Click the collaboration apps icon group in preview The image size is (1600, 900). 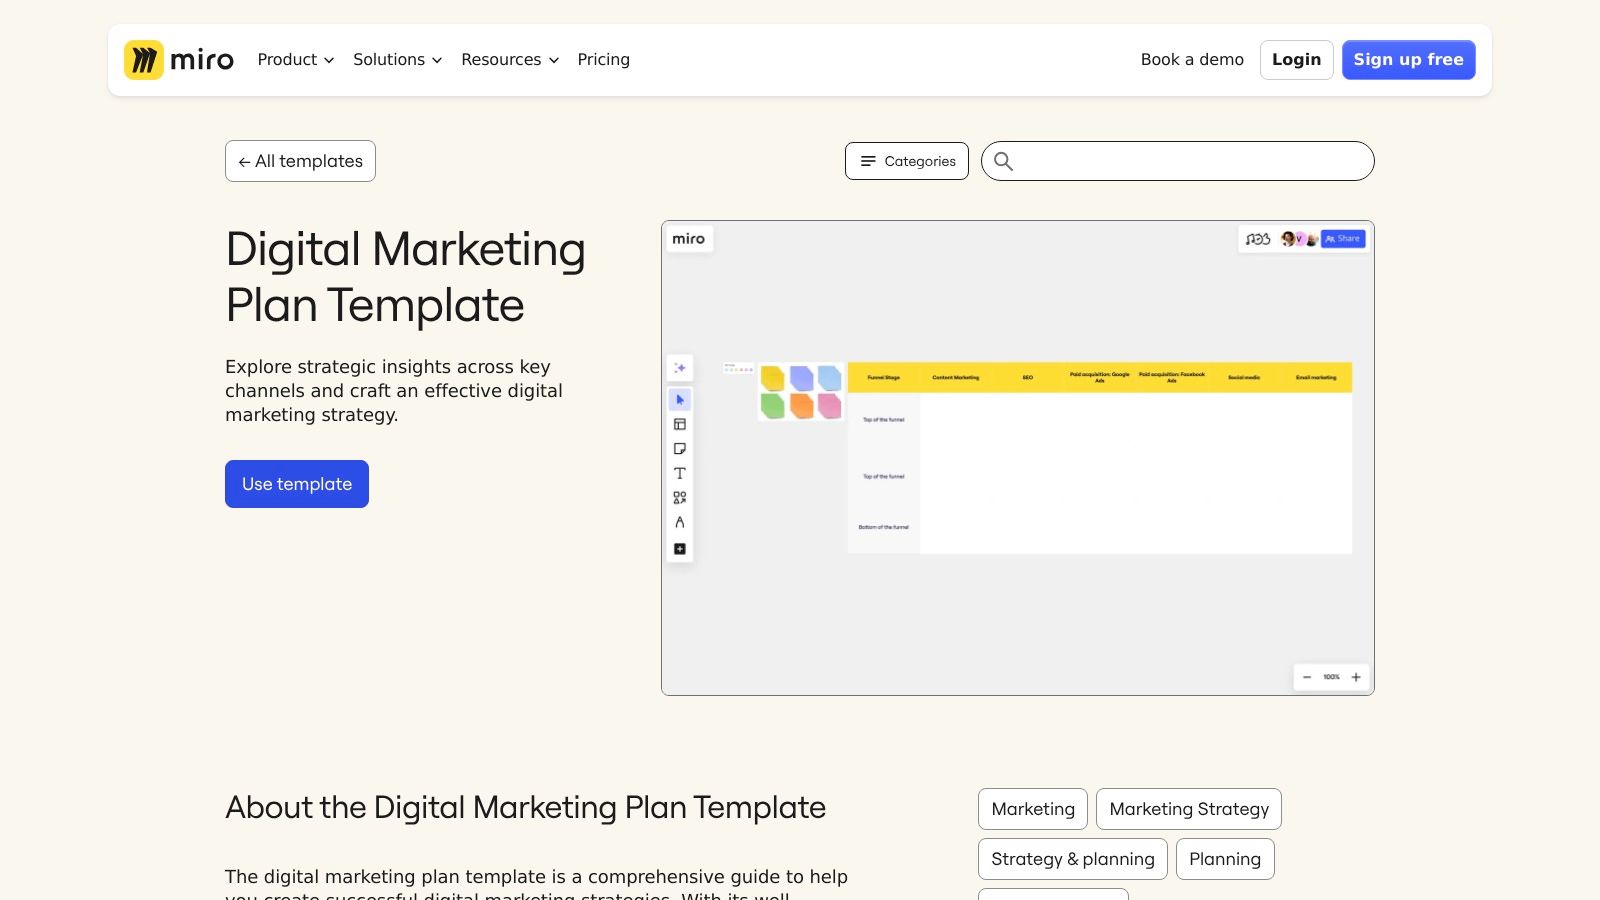pyautogui.click(x=1258, y=239)
